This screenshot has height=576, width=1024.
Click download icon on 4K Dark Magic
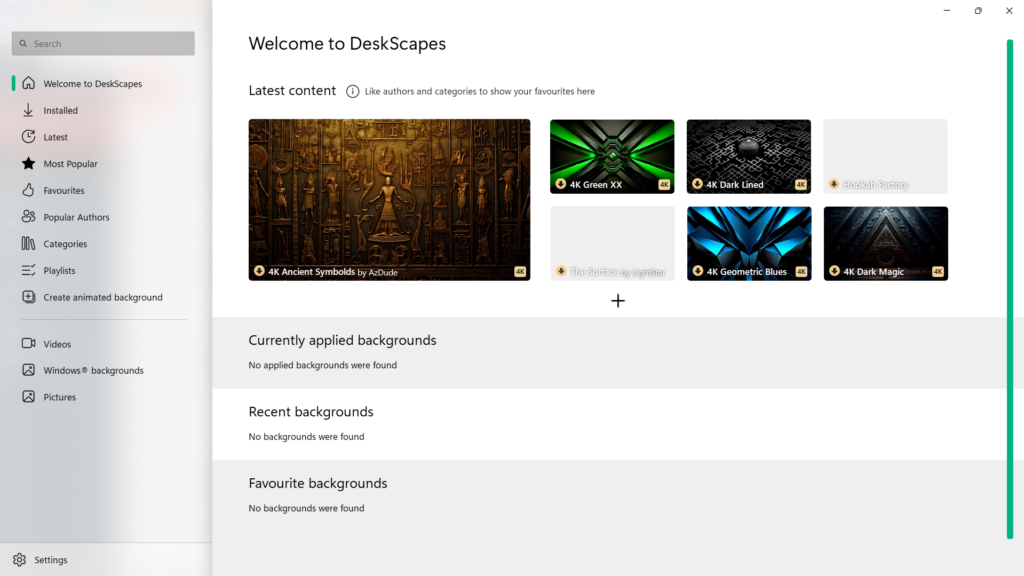(835, 271)
